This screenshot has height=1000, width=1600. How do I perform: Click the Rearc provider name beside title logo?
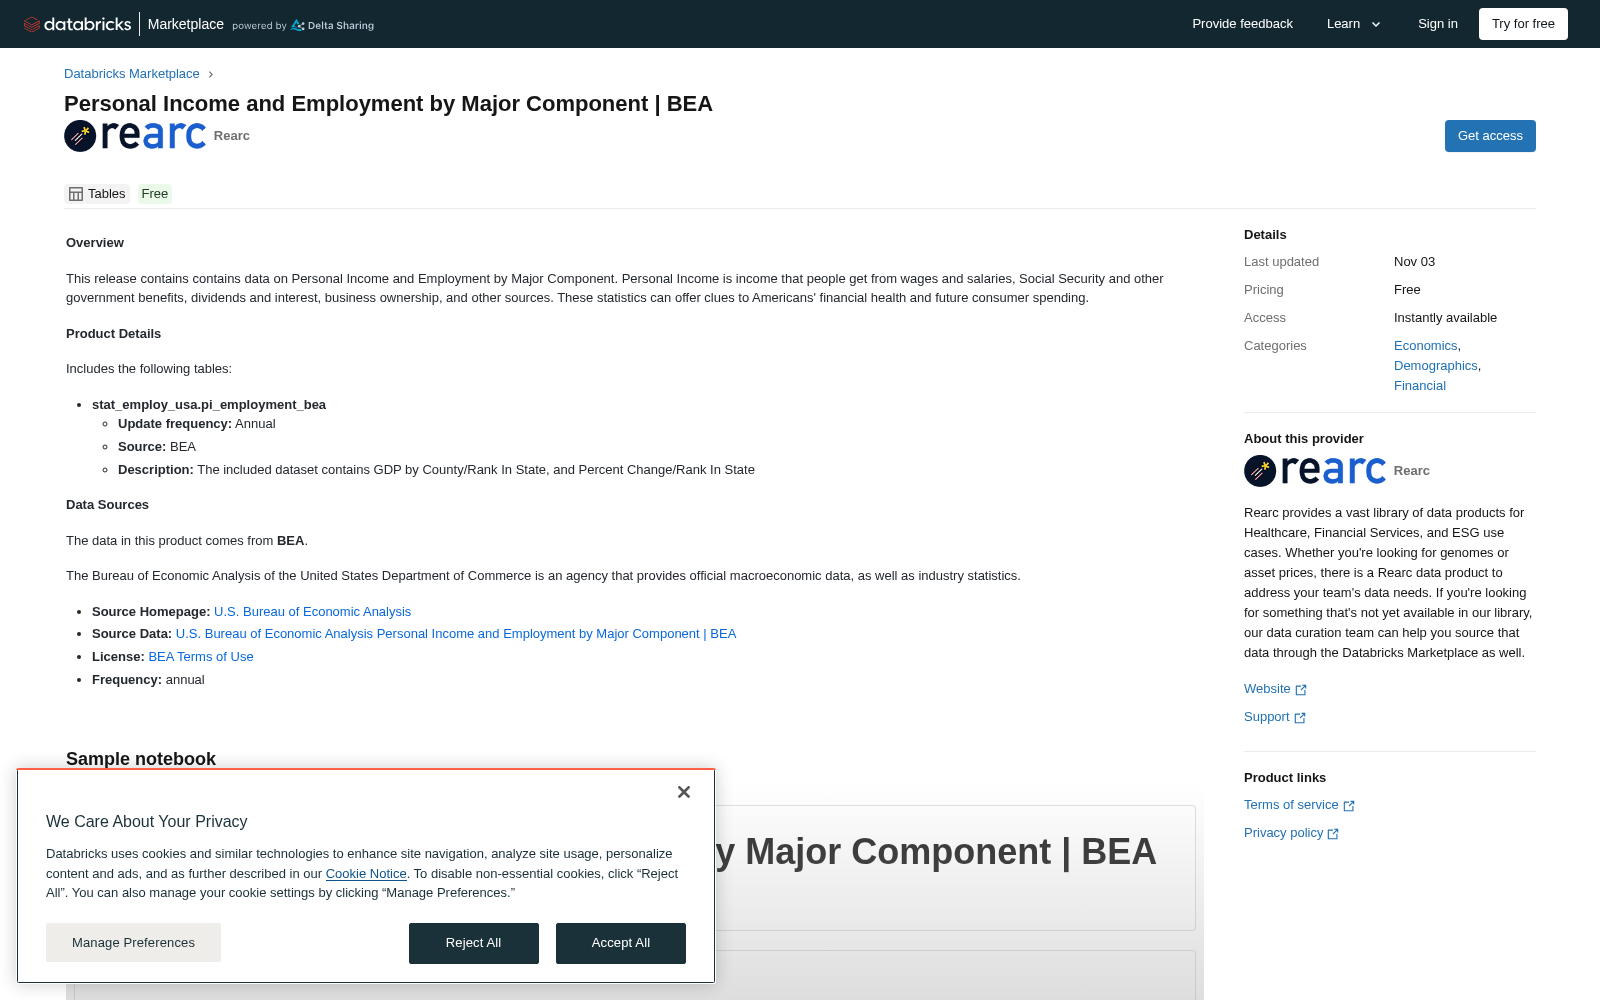coord(232,136)
